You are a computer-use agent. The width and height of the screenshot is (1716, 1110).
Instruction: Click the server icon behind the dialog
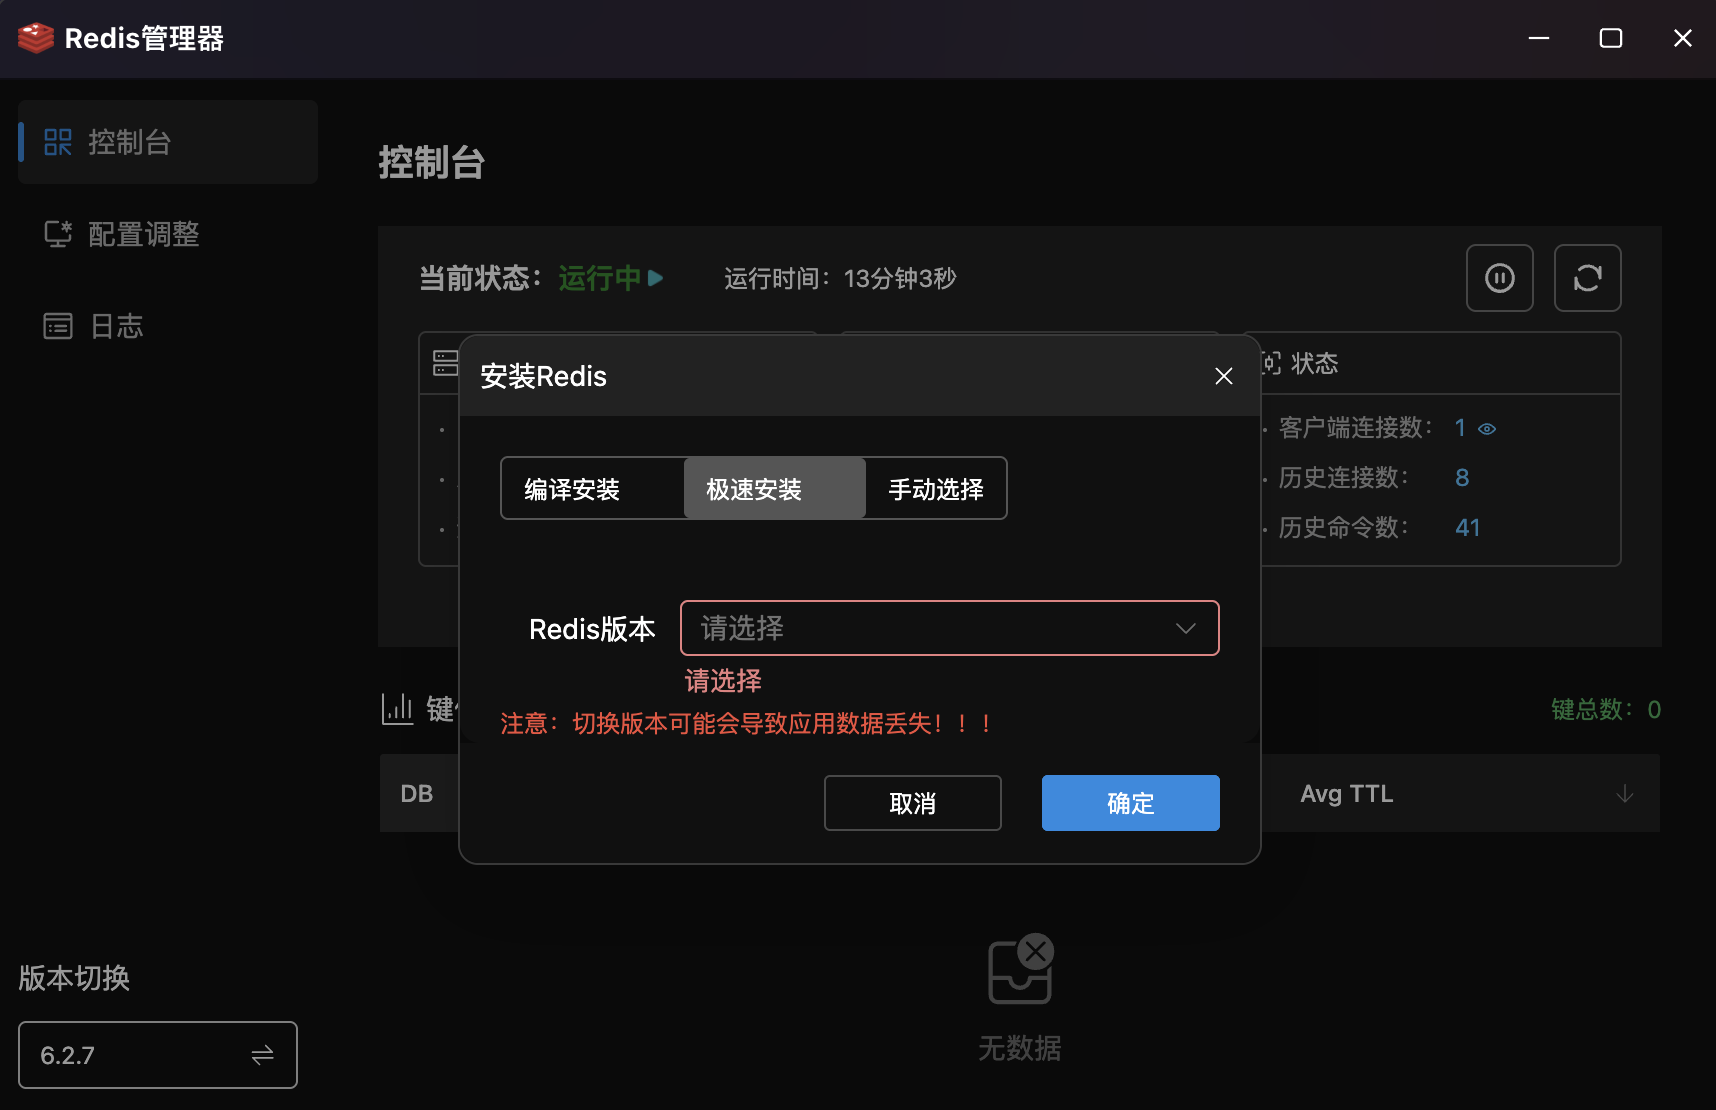pyautogui.click(x=445, y=363)
